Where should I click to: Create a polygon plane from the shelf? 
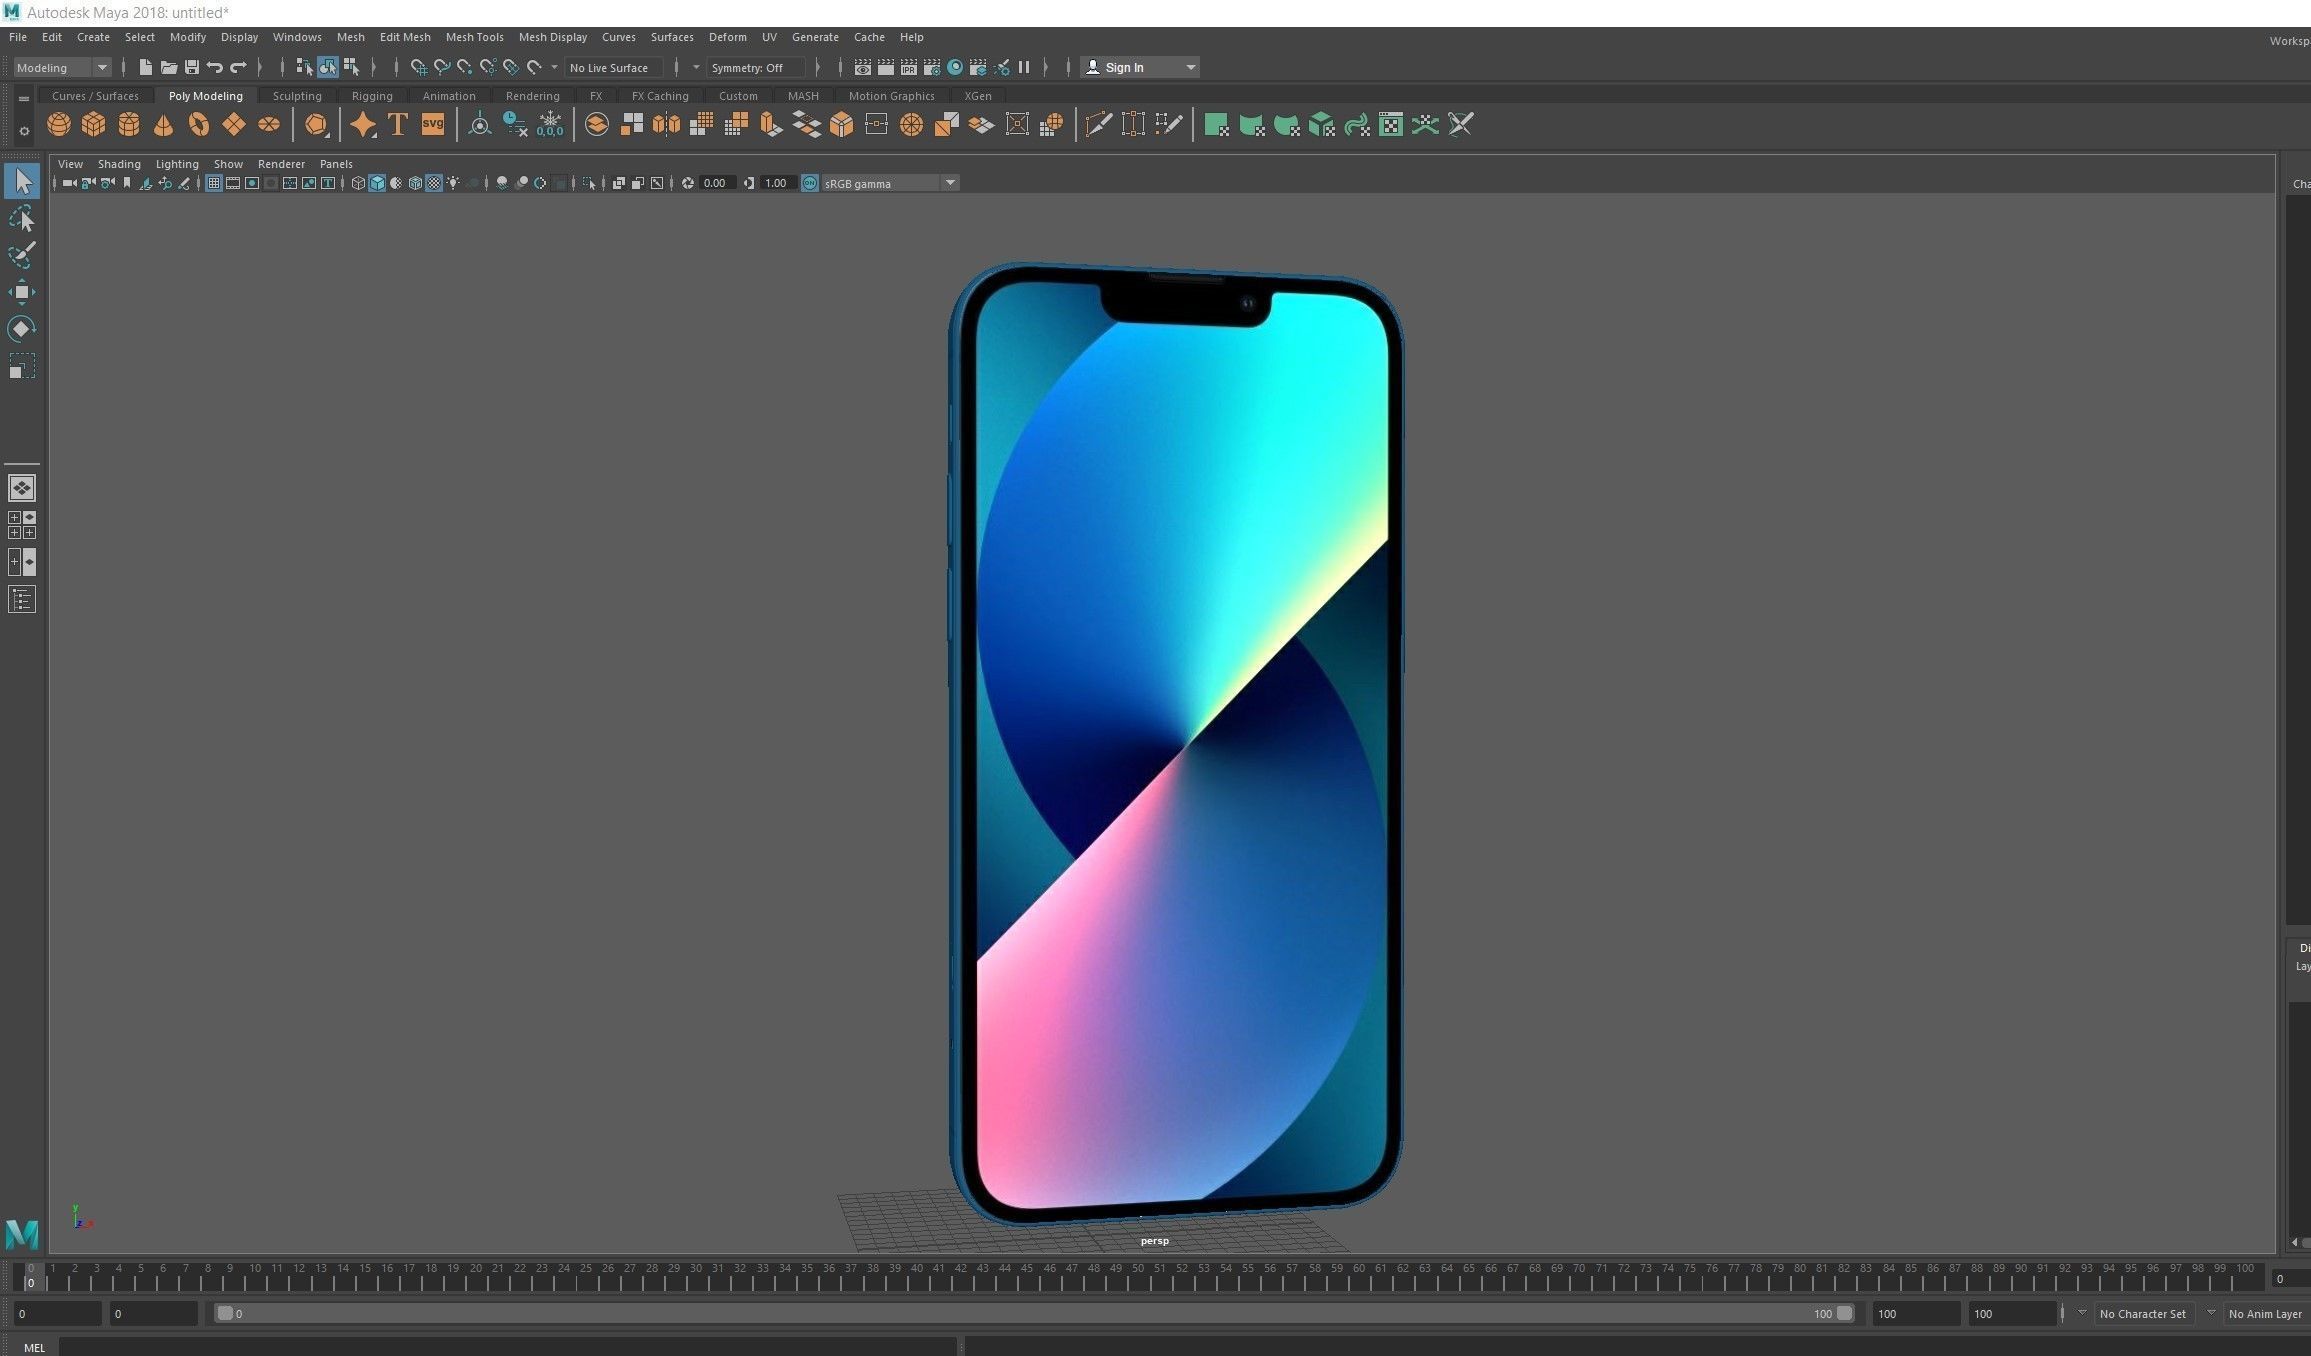coord(233,124)
